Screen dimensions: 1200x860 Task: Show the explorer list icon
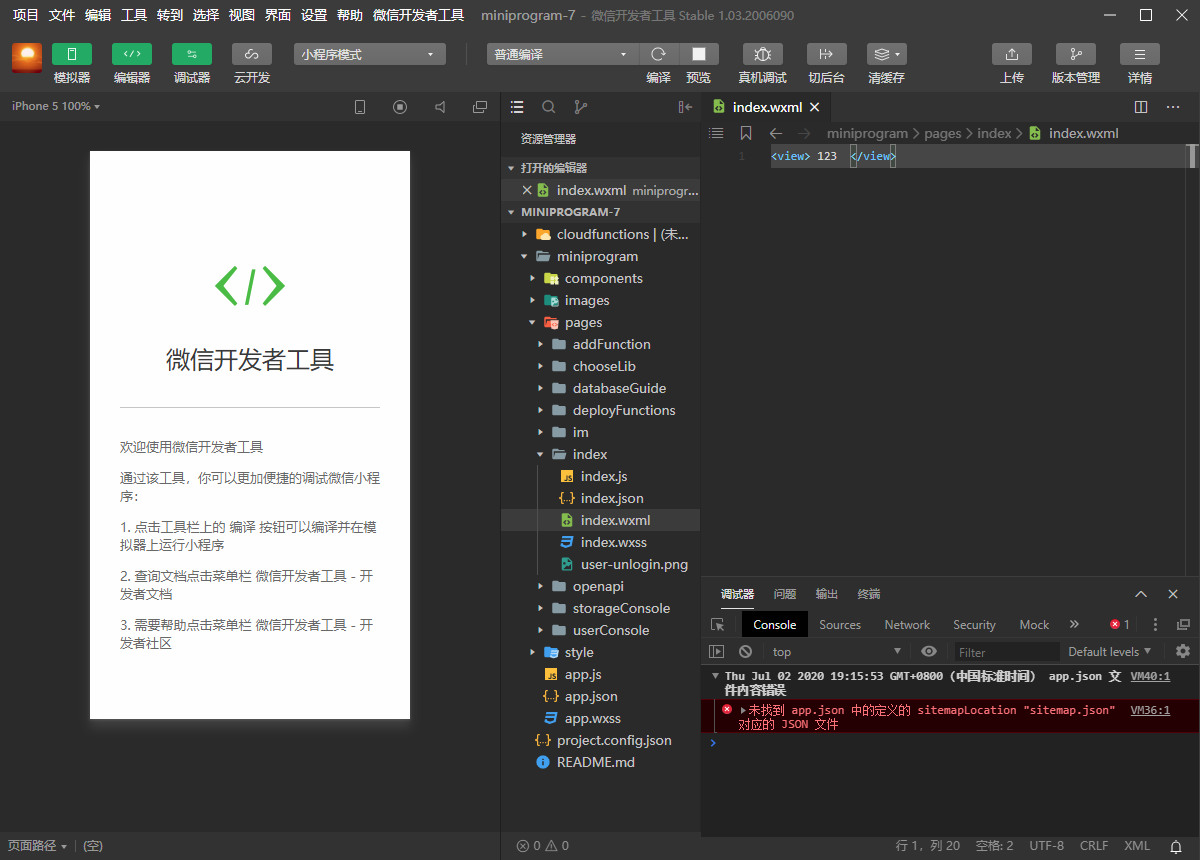(517, 107)
